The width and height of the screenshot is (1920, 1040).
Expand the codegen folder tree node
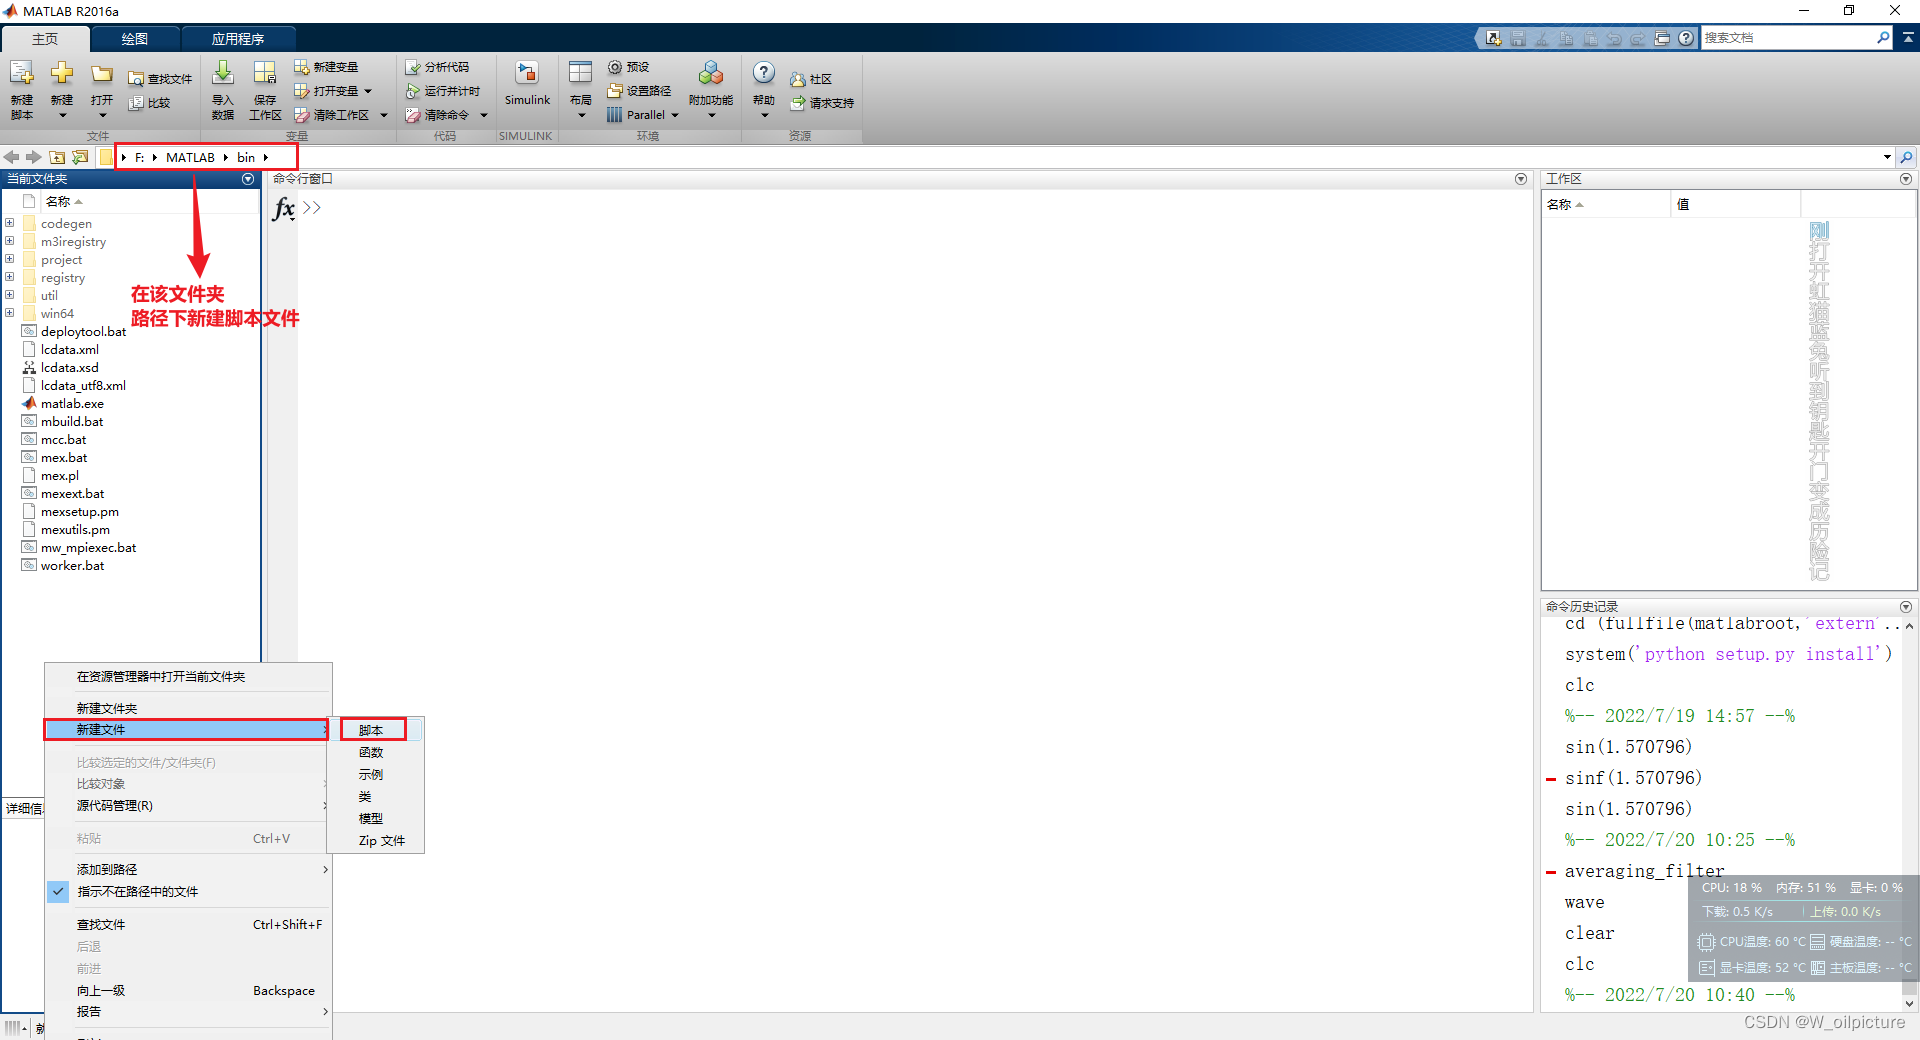10,223
